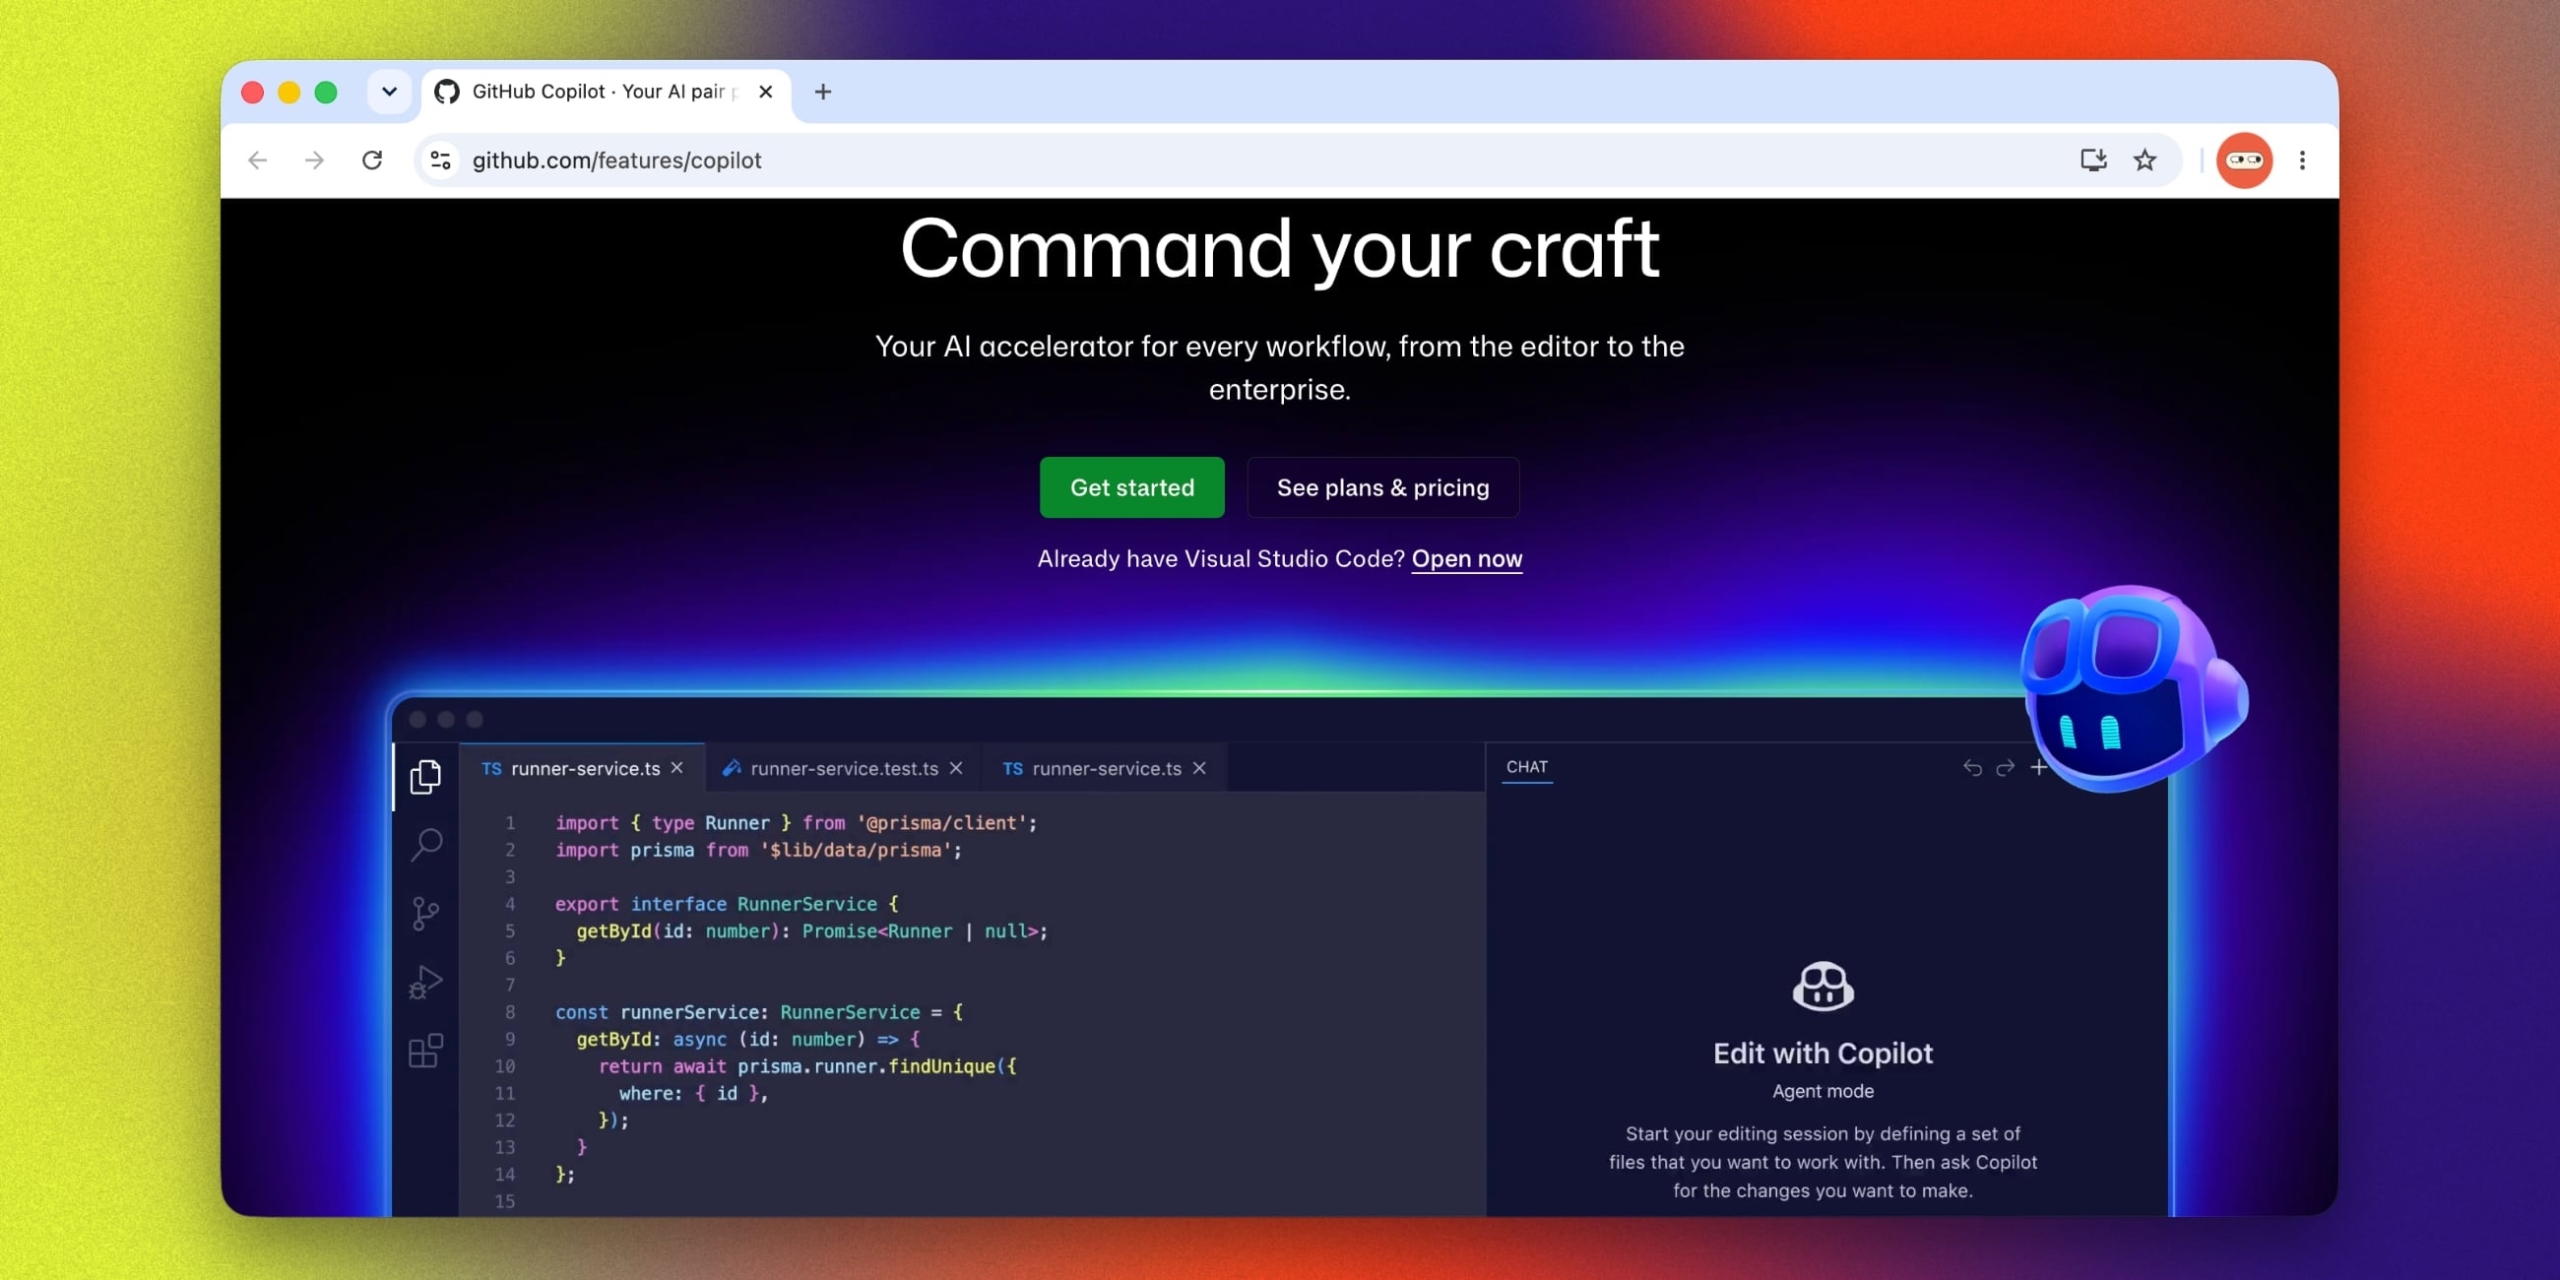
Task: Close the third runner-service.ts tab
Action: [x=1200, y=768]
